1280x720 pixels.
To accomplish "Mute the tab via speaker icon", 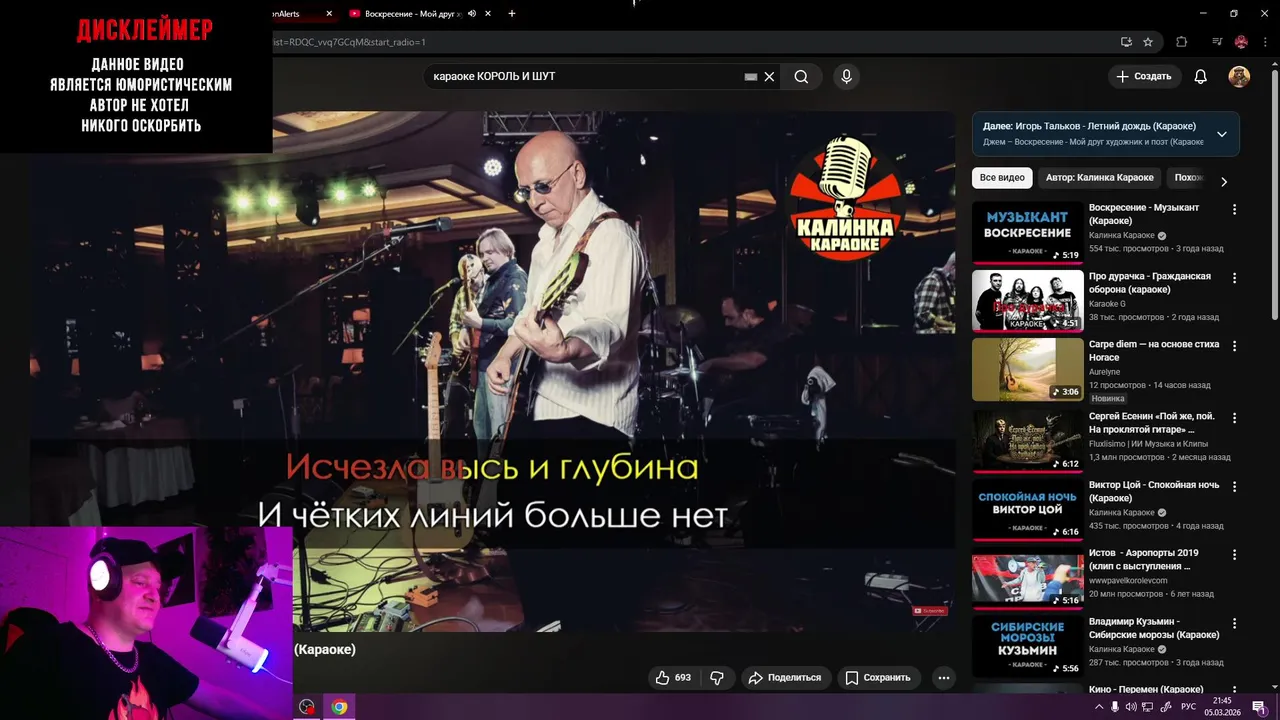I will point(472,14).
